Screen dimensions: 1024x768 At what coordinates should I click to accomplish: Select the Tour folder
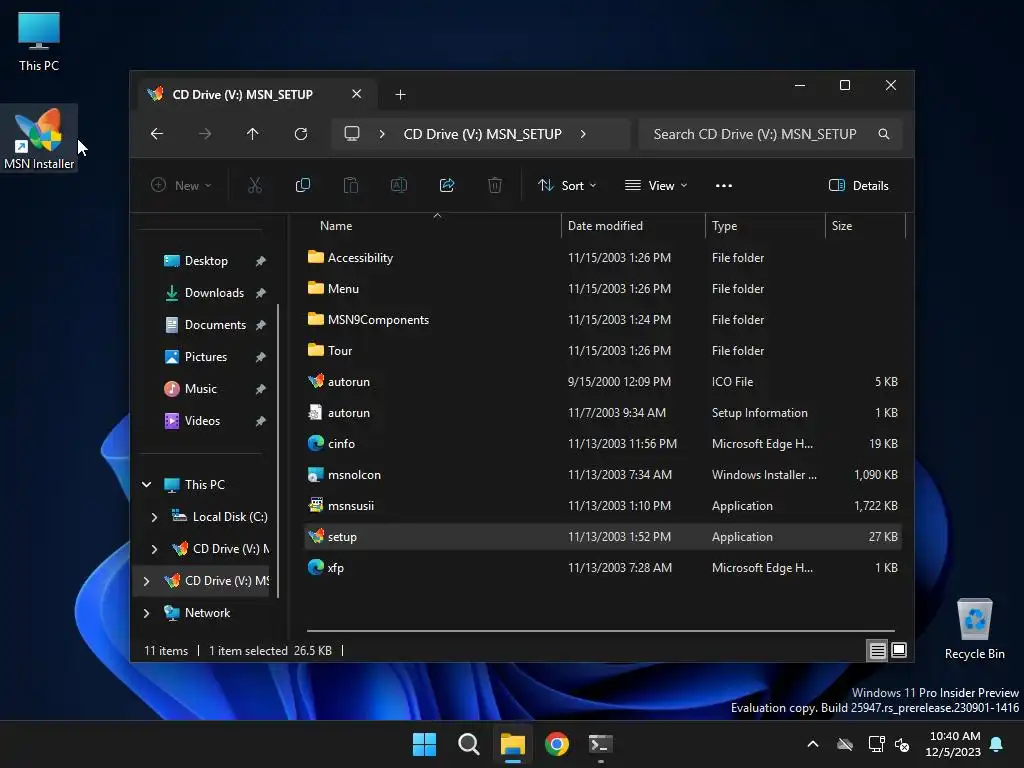coord(603,351)
